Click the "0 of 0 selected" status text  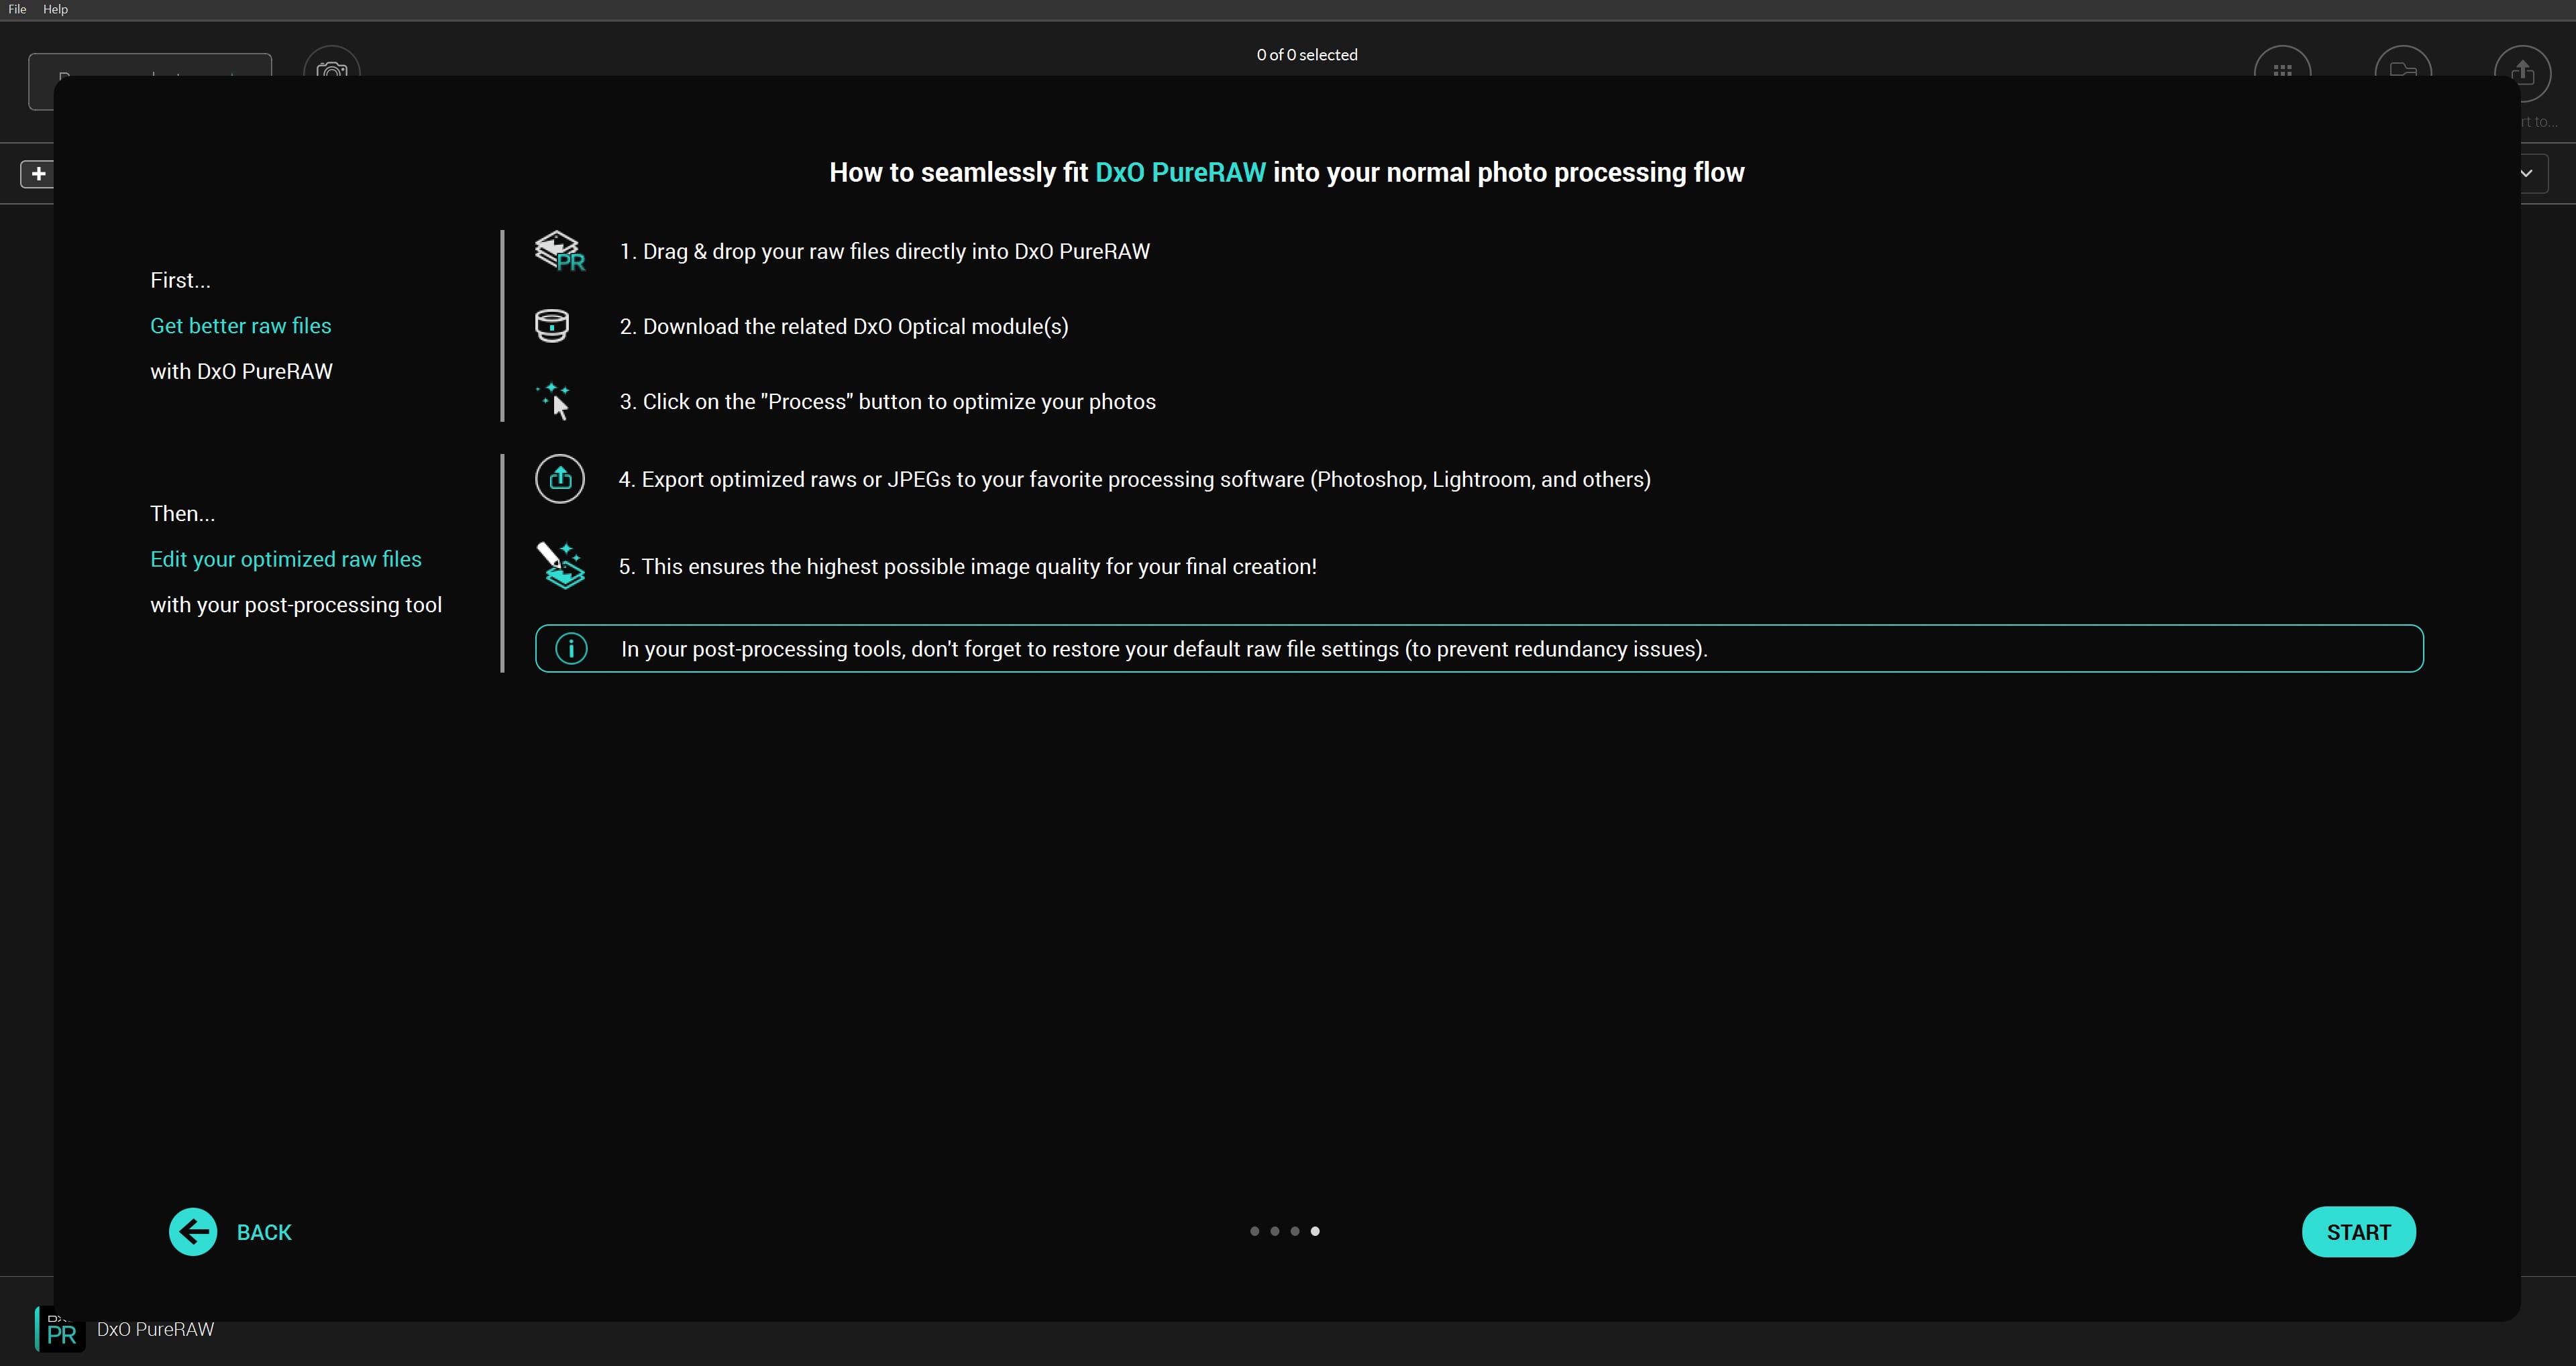[1307, 55]
